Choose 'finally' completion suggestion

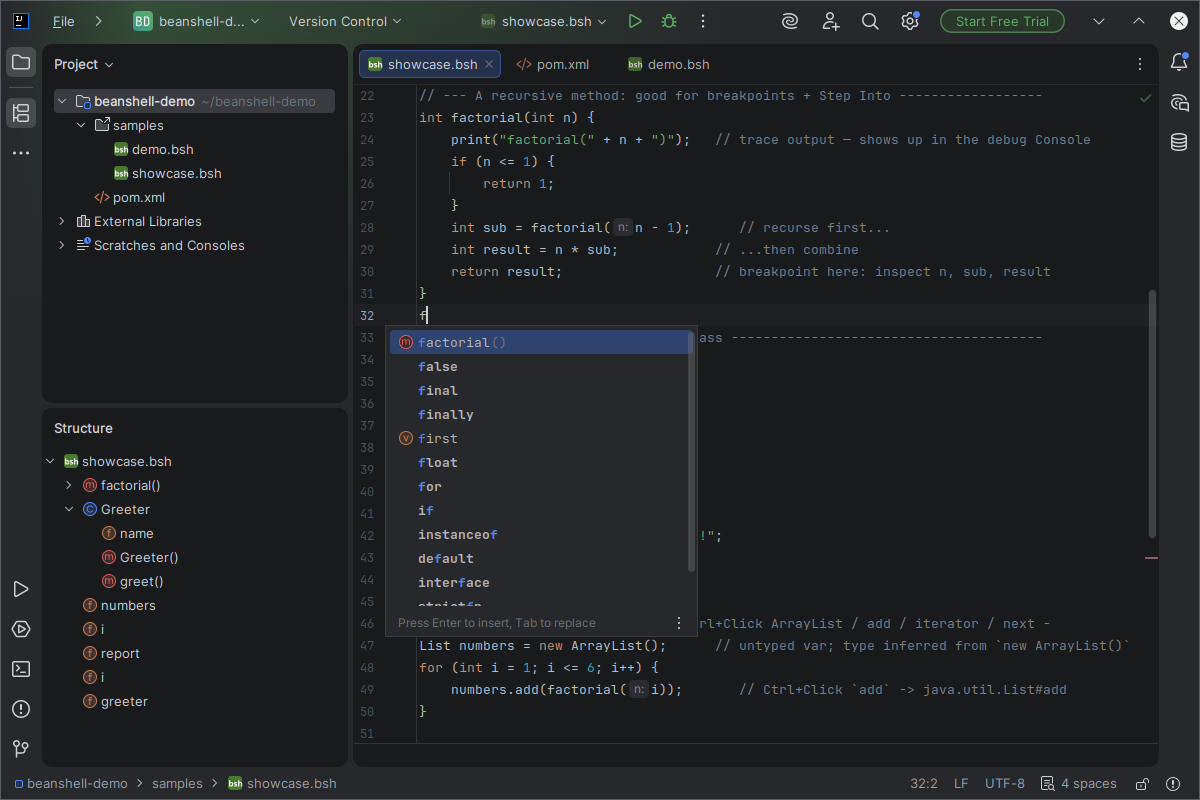coord(540,414)
